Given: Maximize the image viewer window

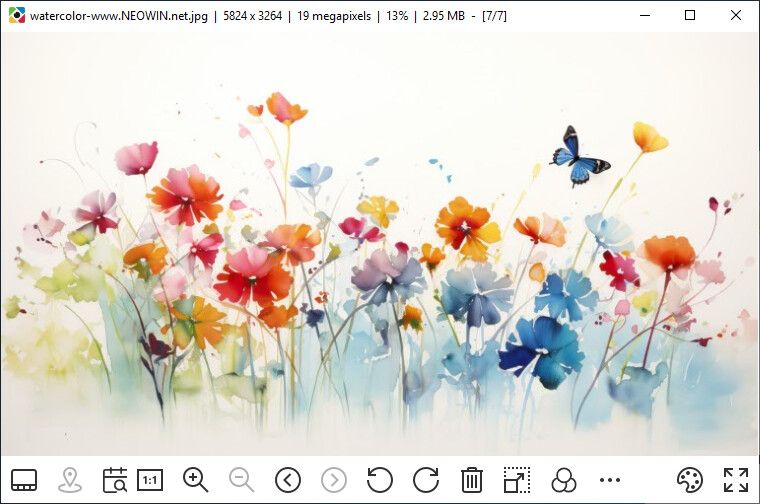Looking at the screenshot, I should 690,16.
